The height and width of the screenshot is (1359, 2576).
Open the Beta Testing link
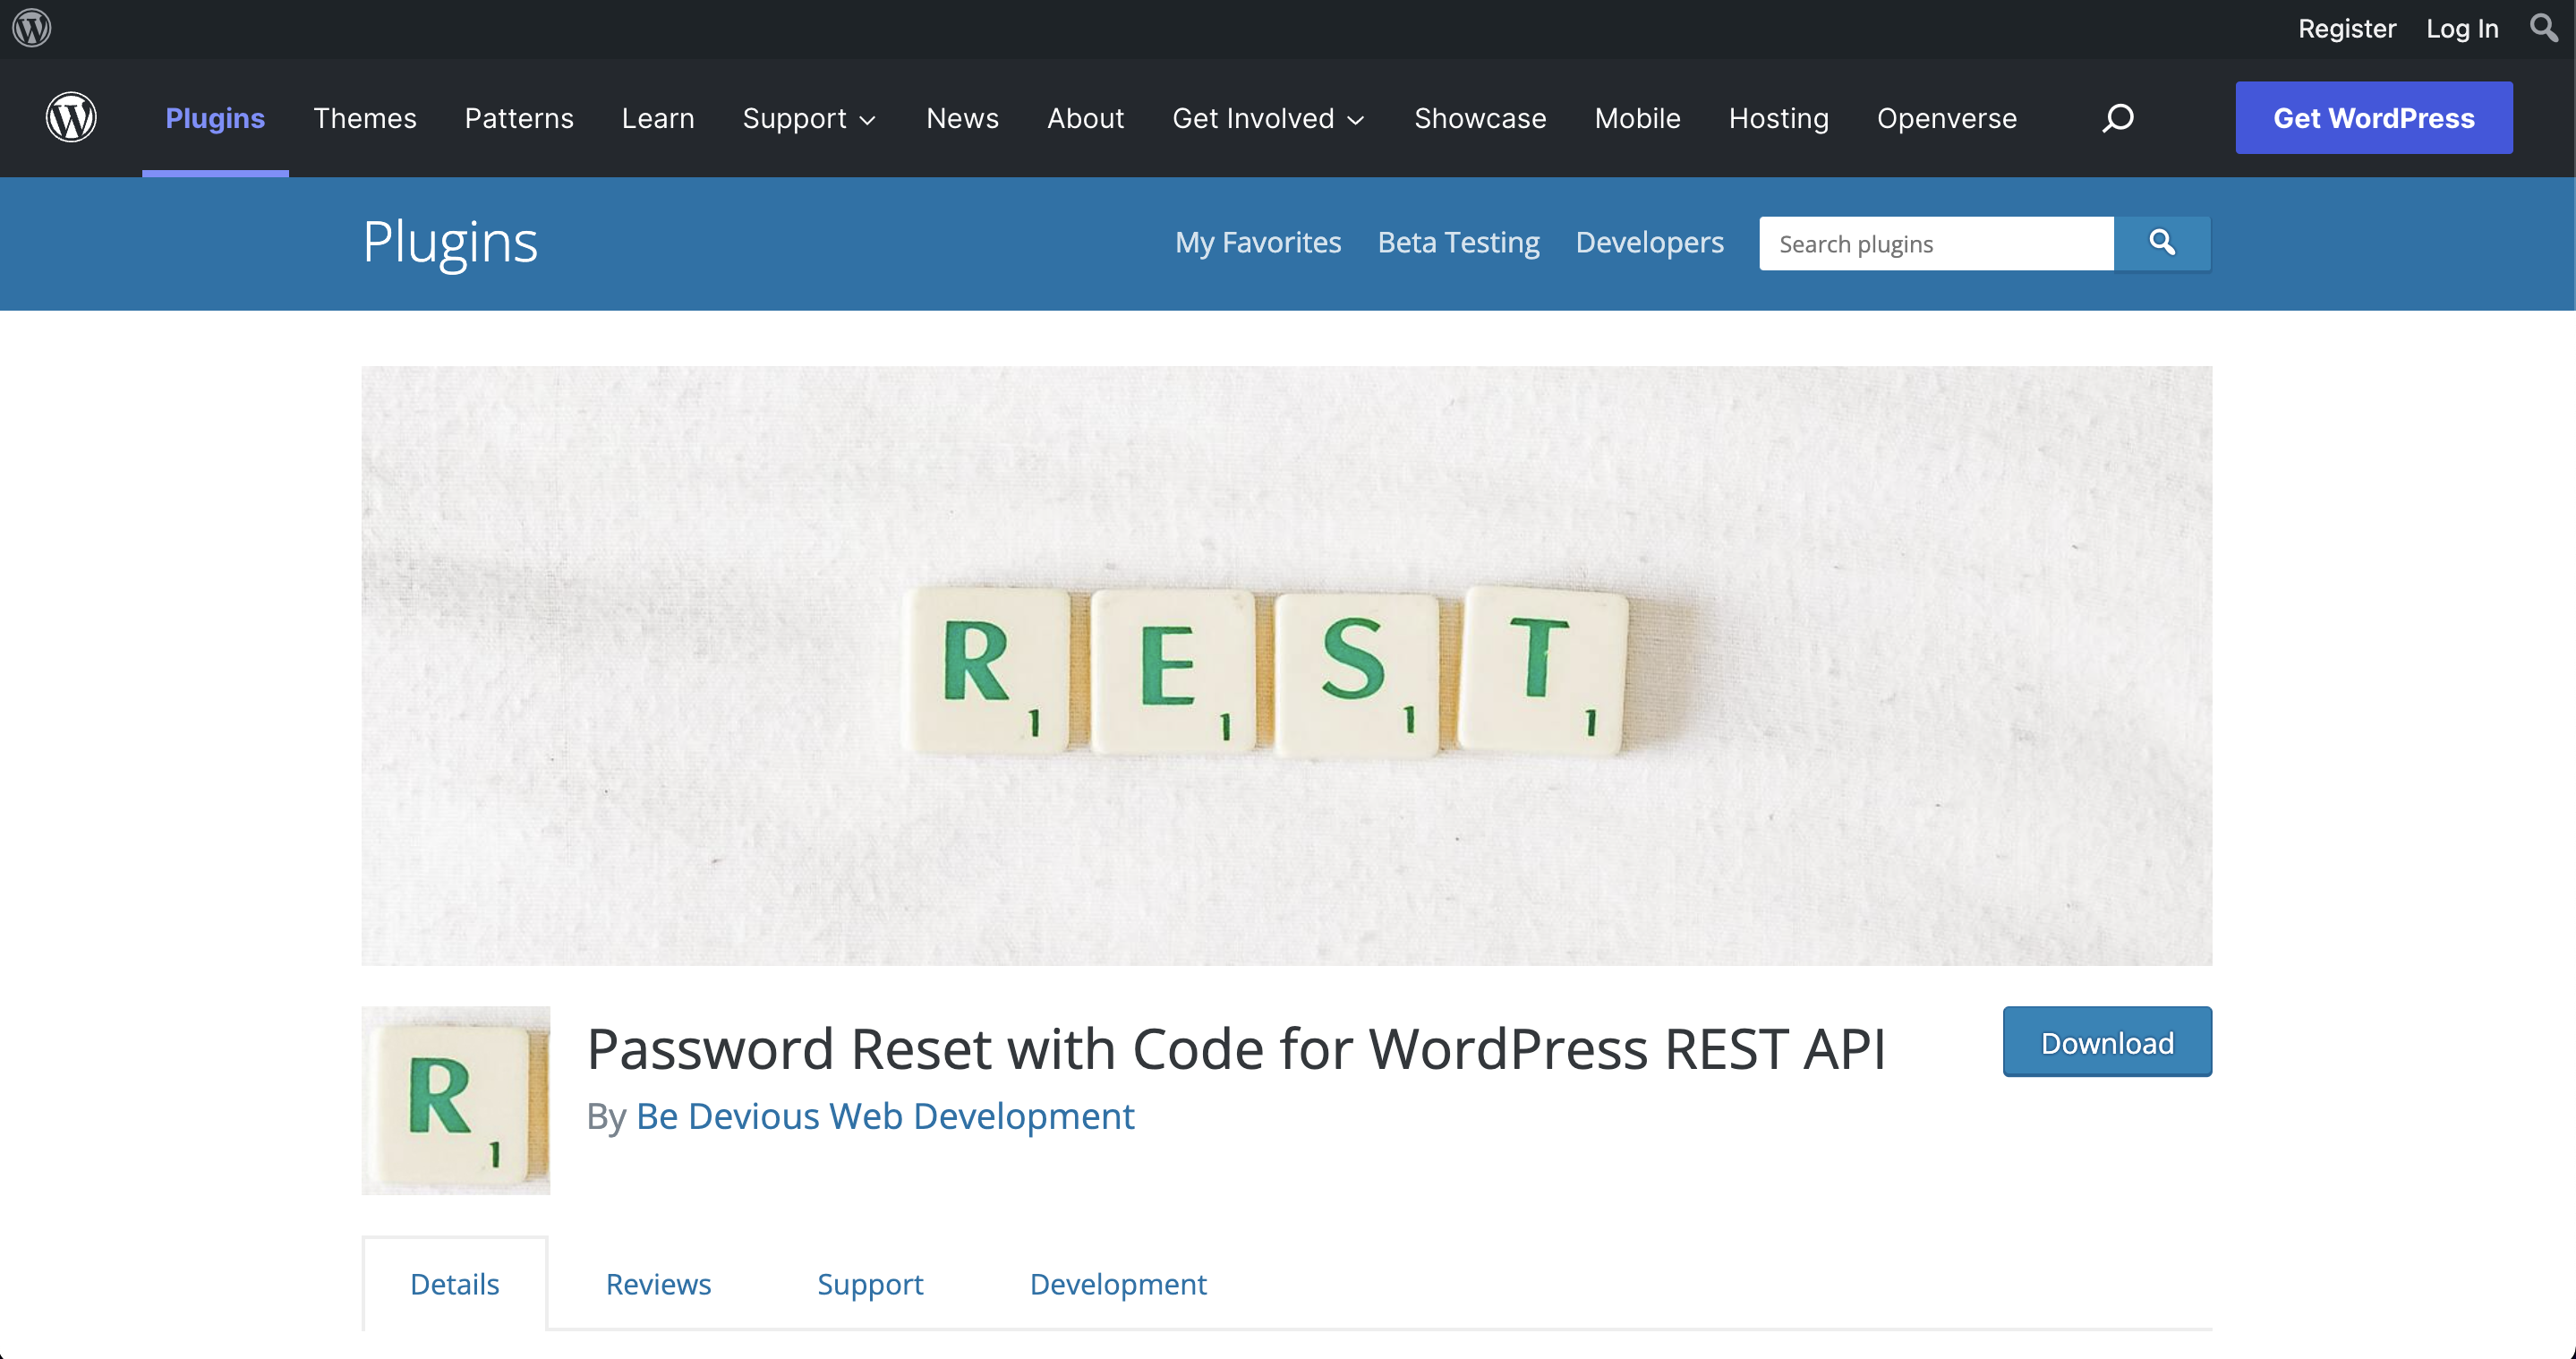pyautogui.click(x=1458, y=243)
